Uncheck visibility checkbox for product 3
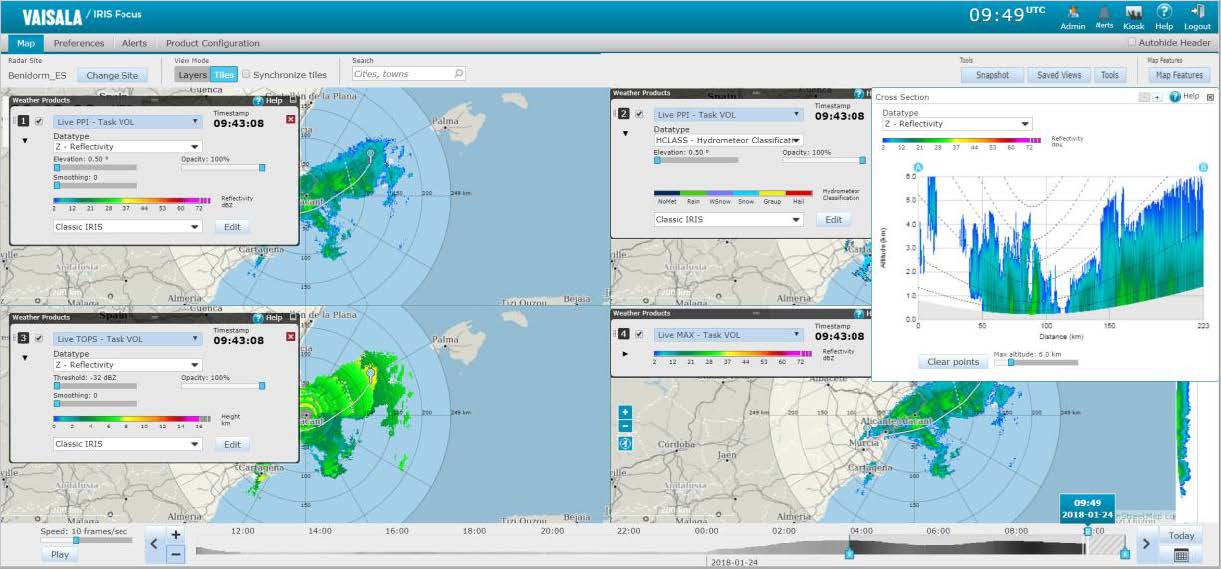This screenshot has width=1221, height=569. click(39, 338)
